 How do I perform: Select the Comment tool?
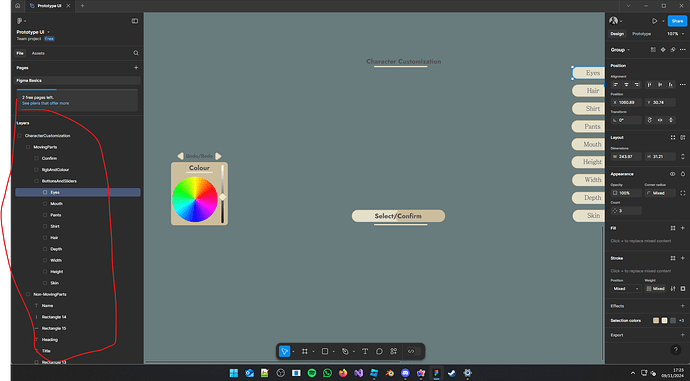coord(379,351)
